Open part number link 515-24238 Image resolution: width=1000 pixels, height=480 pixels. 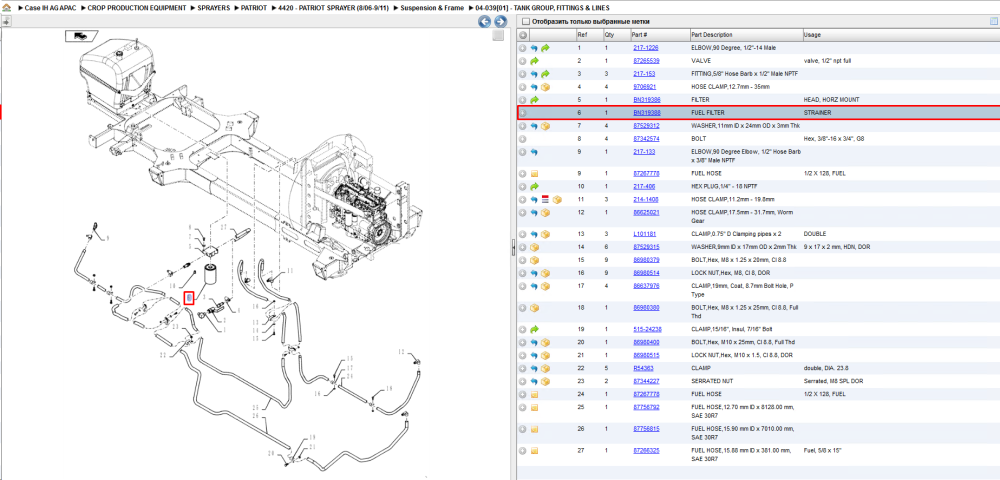tap(647, 330)
